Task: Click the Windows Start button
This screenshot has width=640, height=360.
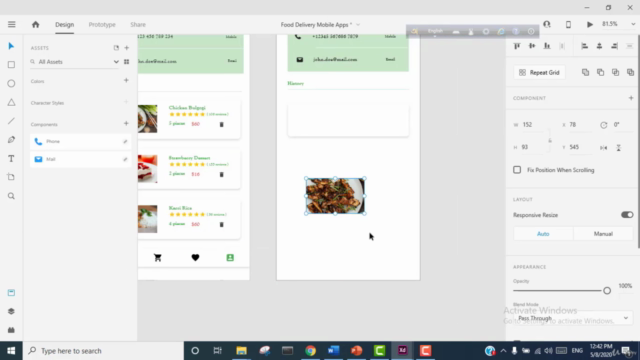Action: pyautogui.click(x=11, y=351)
